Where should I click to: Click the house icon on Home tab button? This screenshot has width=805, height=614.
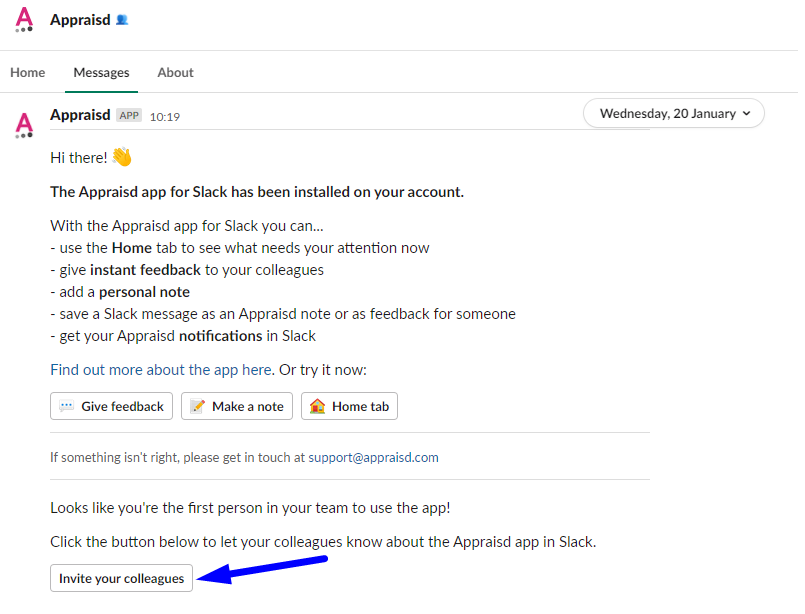[317, 407]
